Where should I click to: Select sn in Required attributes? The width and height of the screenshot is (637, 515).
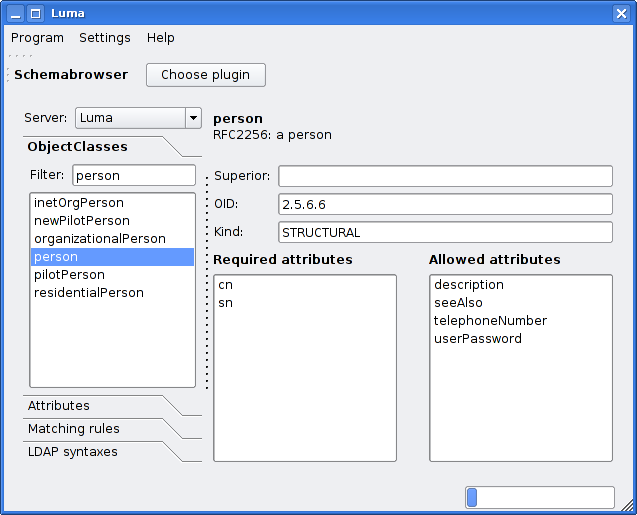pos(305,303)
